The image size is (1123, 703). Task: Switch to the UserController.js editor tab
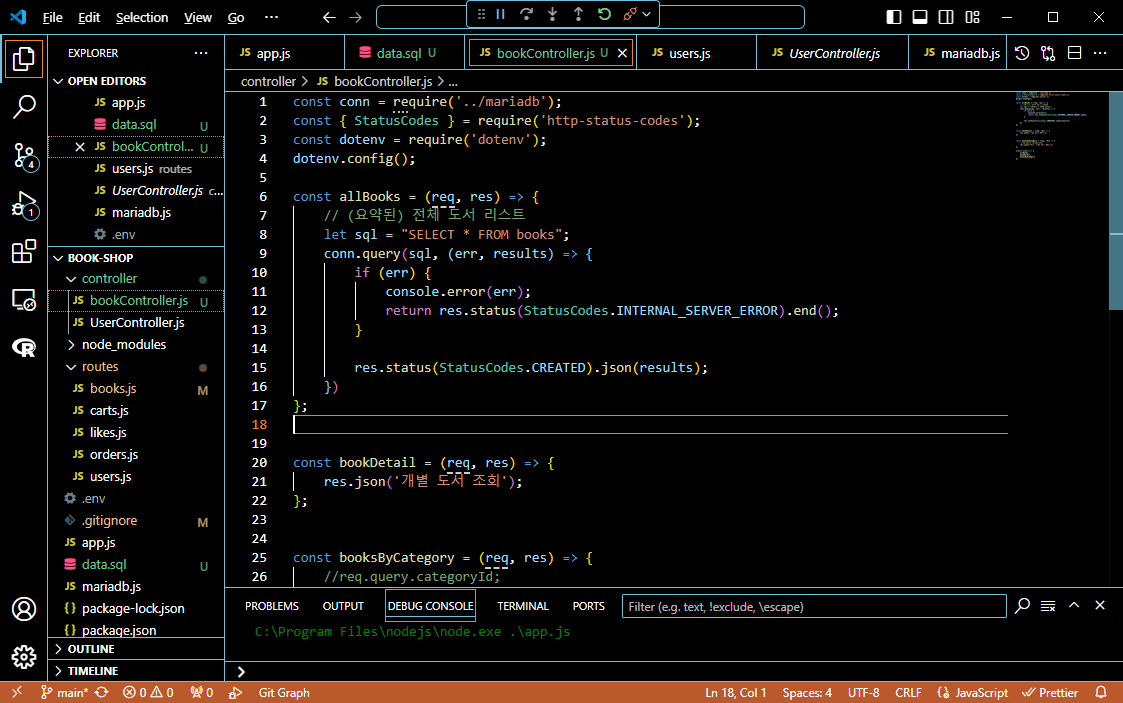[832, 53]
